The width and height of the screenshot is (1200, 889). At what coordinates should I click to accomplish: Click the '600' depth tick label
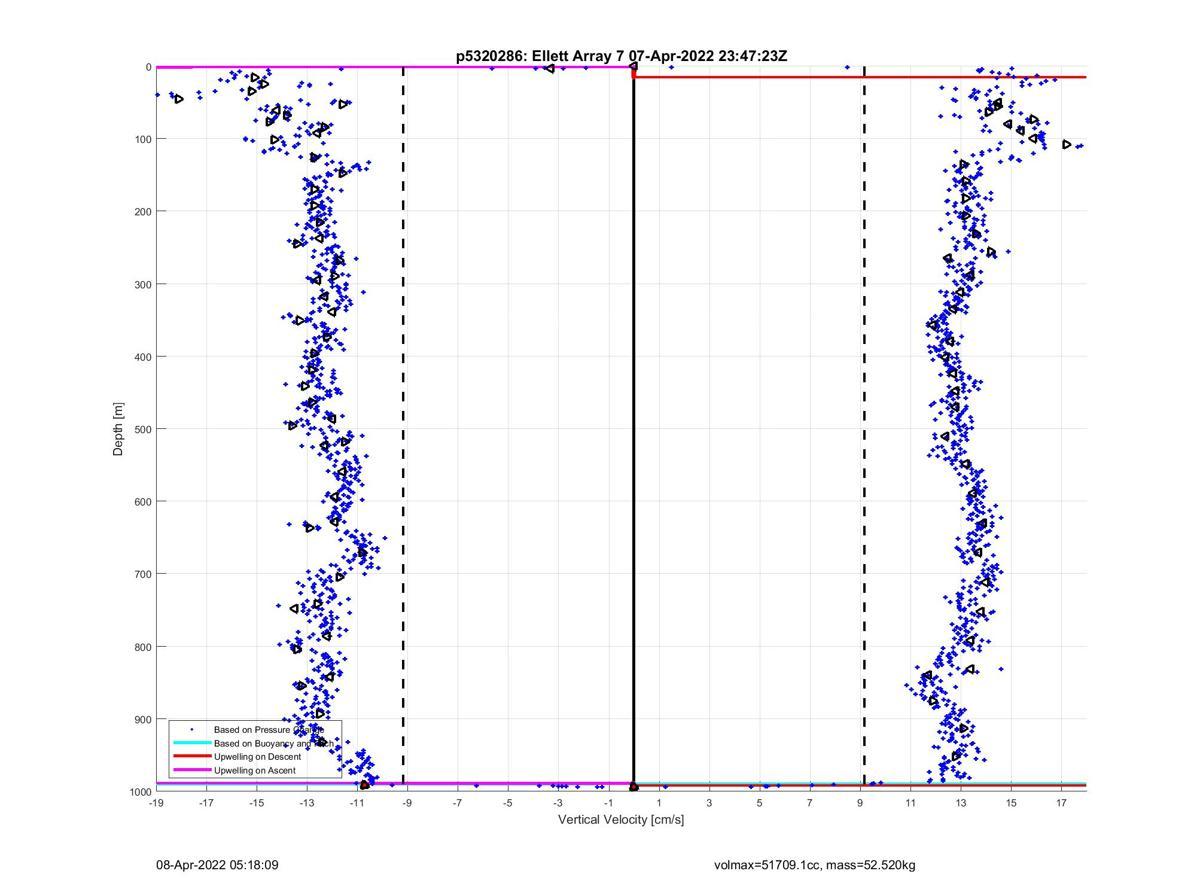tap(142, 502)
